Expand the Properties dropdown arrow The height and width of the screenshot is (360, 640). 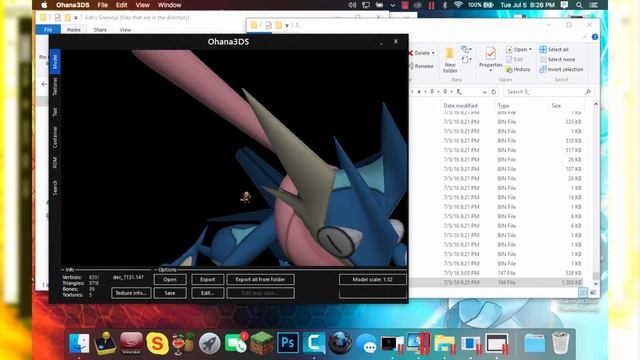click(x=491, y=70)
